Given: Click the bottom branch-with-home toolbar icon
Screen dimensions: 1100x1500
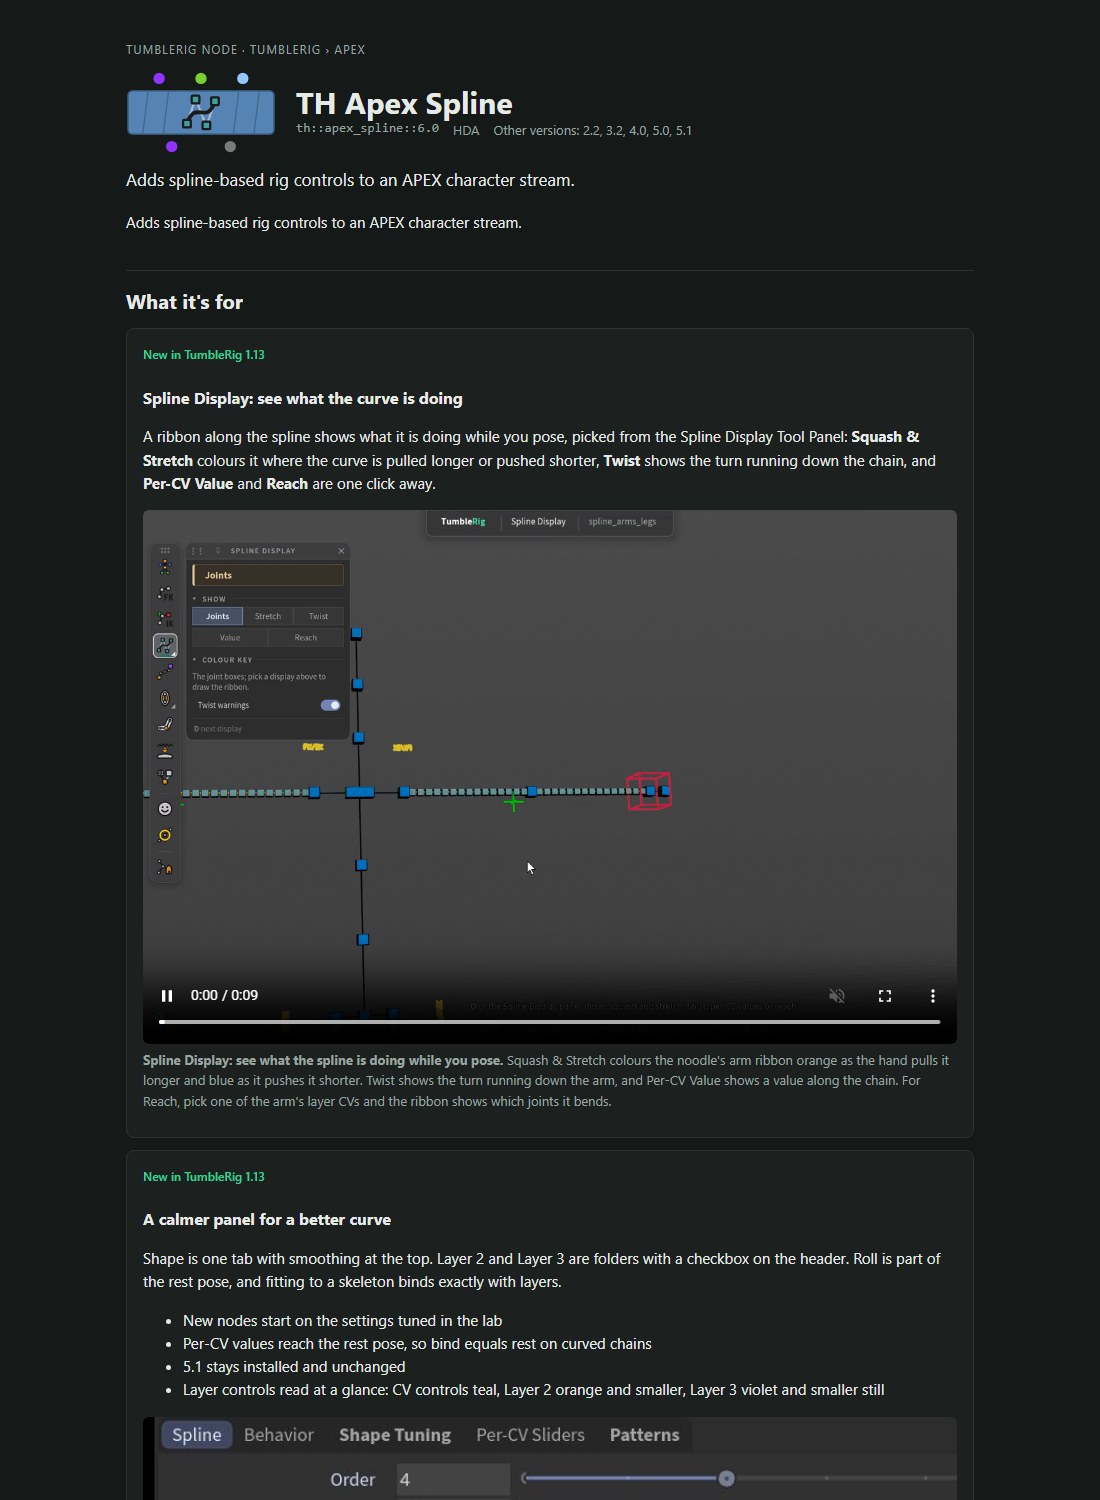Looking at the screenshot, I should [165, 867].
